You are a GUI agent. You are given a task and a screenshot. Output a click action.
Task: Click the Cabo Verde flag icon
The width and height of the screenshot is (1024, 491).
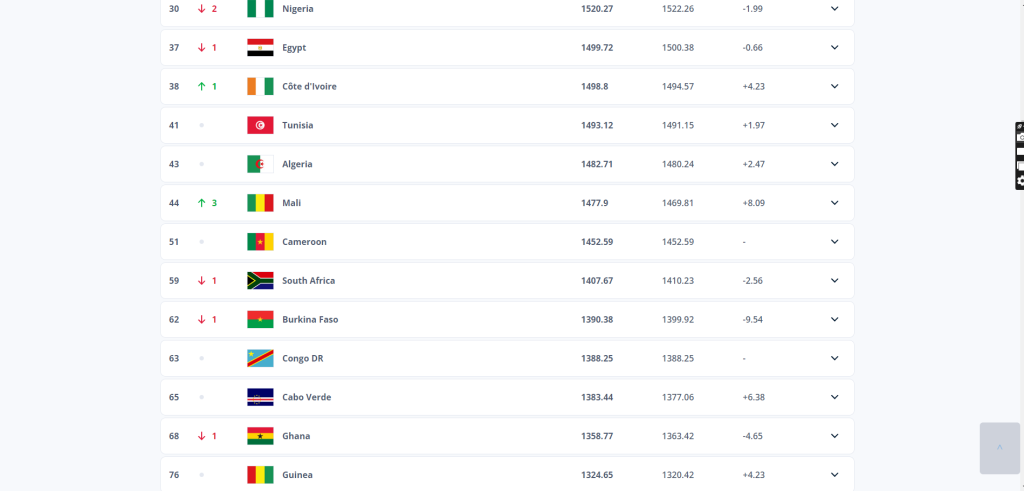(260, 397)
